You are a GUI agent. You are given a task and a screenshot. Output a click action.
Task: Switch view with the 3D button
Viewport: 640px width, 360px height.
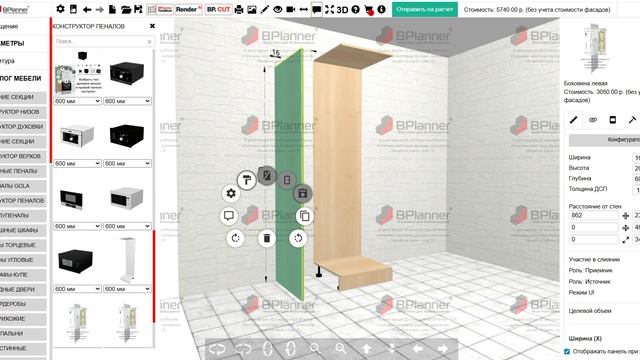(x=342, y=9)
